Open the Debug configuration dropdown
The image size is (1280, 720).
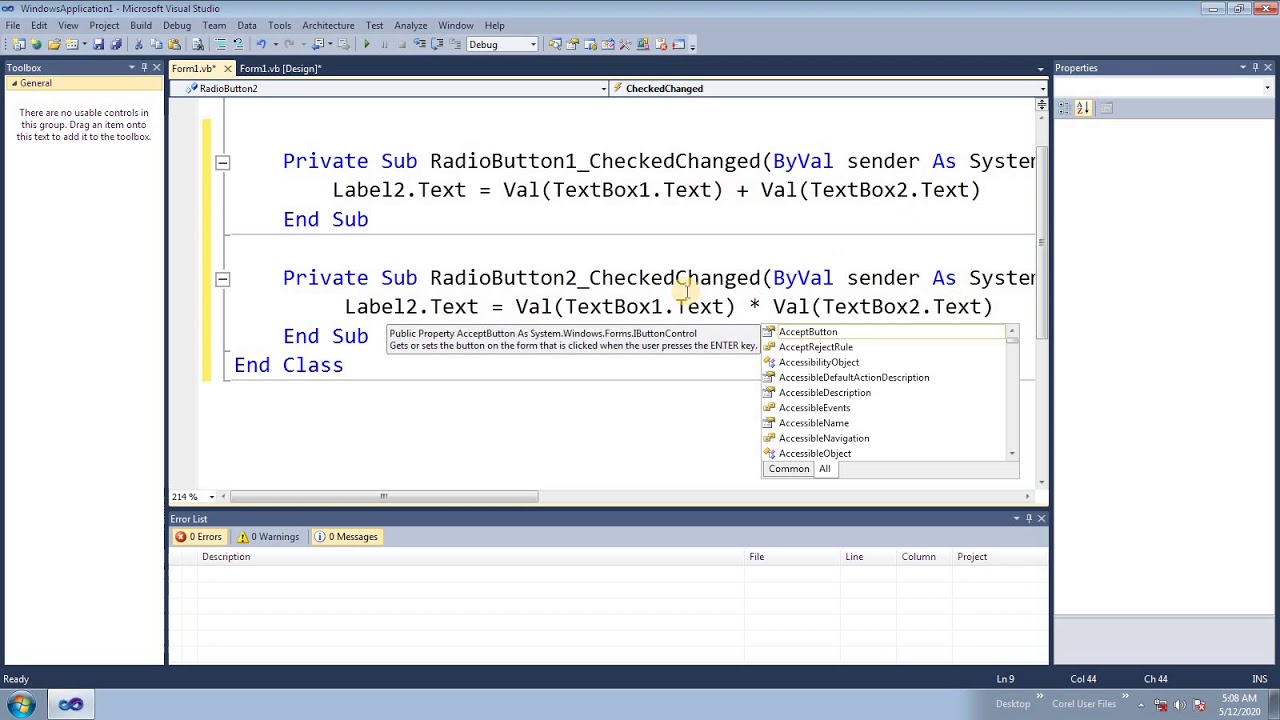(533, 44)
